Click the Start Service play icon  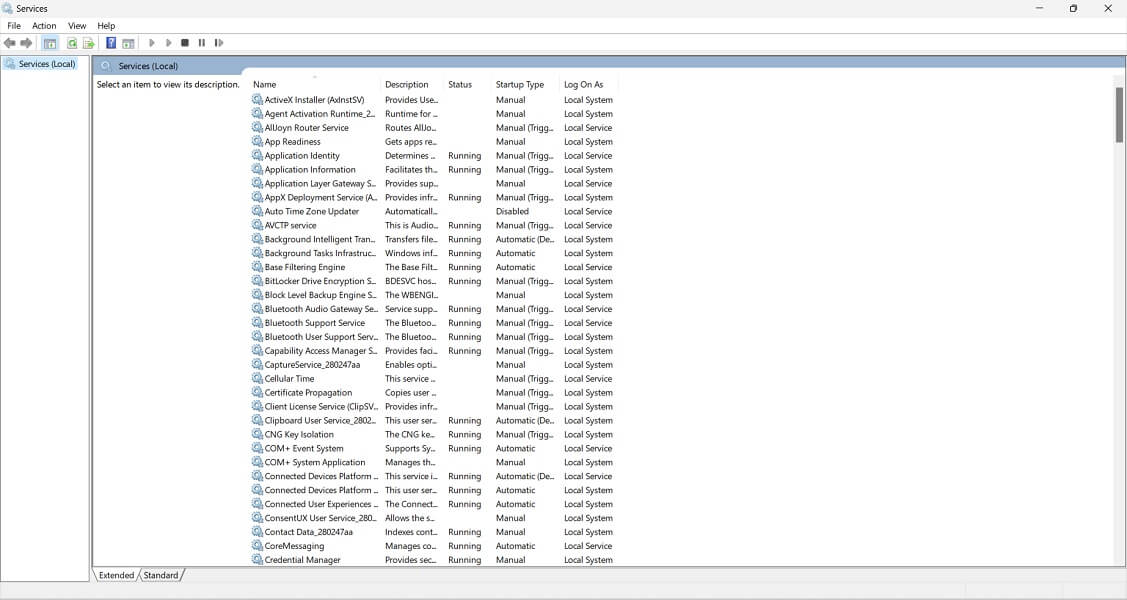point(151,43)
